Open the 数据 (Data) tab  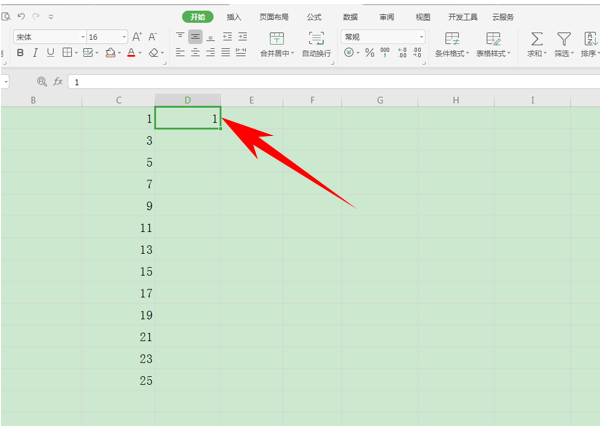[350, 17]
